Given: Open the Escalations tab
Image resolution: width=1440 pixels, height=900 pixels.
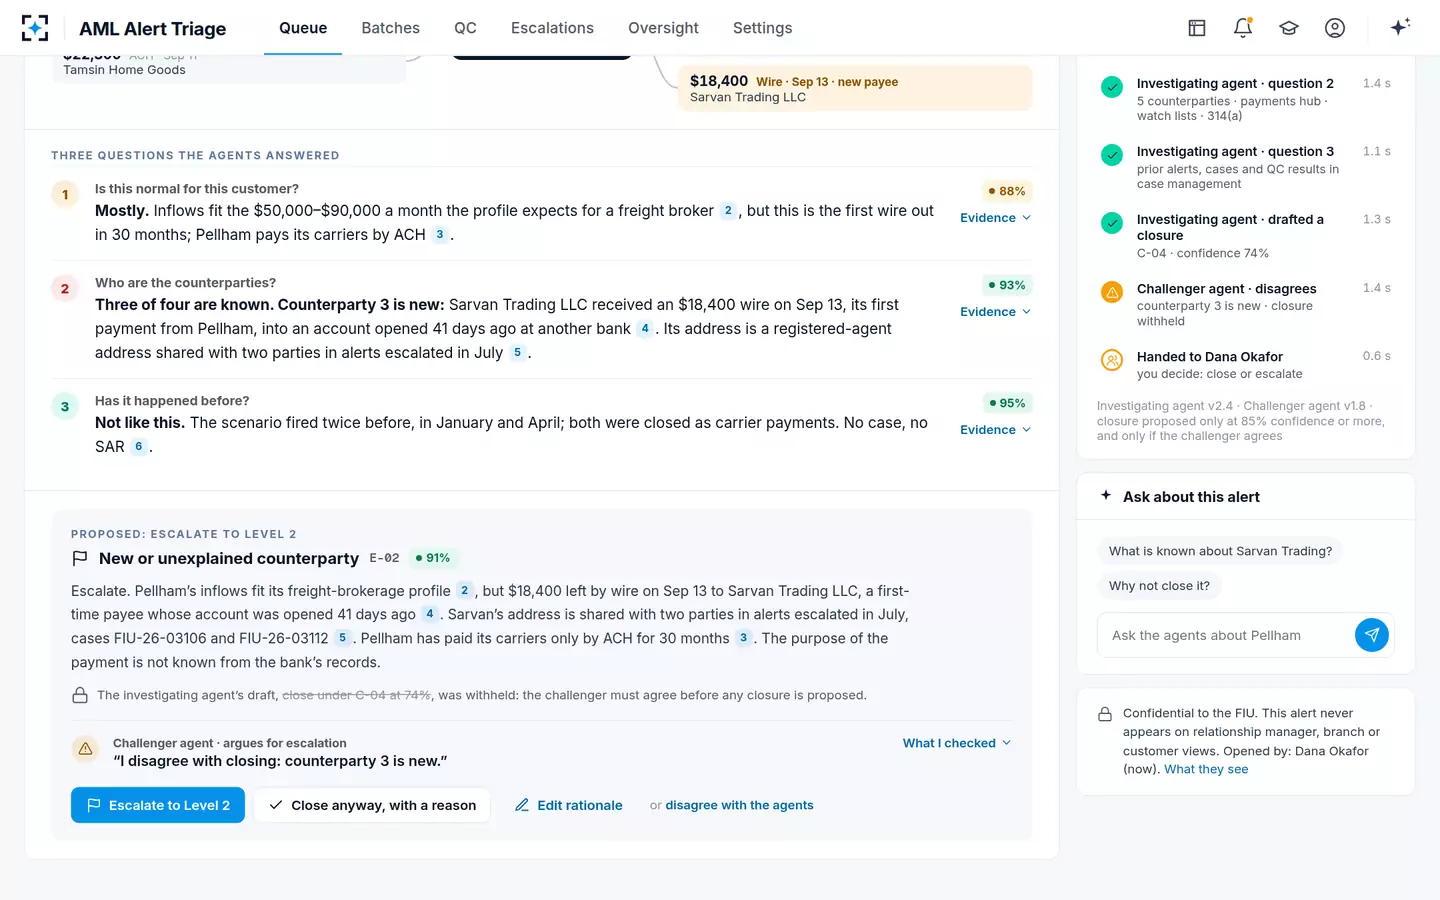Looking at the screenshot, I should (552, 28).
